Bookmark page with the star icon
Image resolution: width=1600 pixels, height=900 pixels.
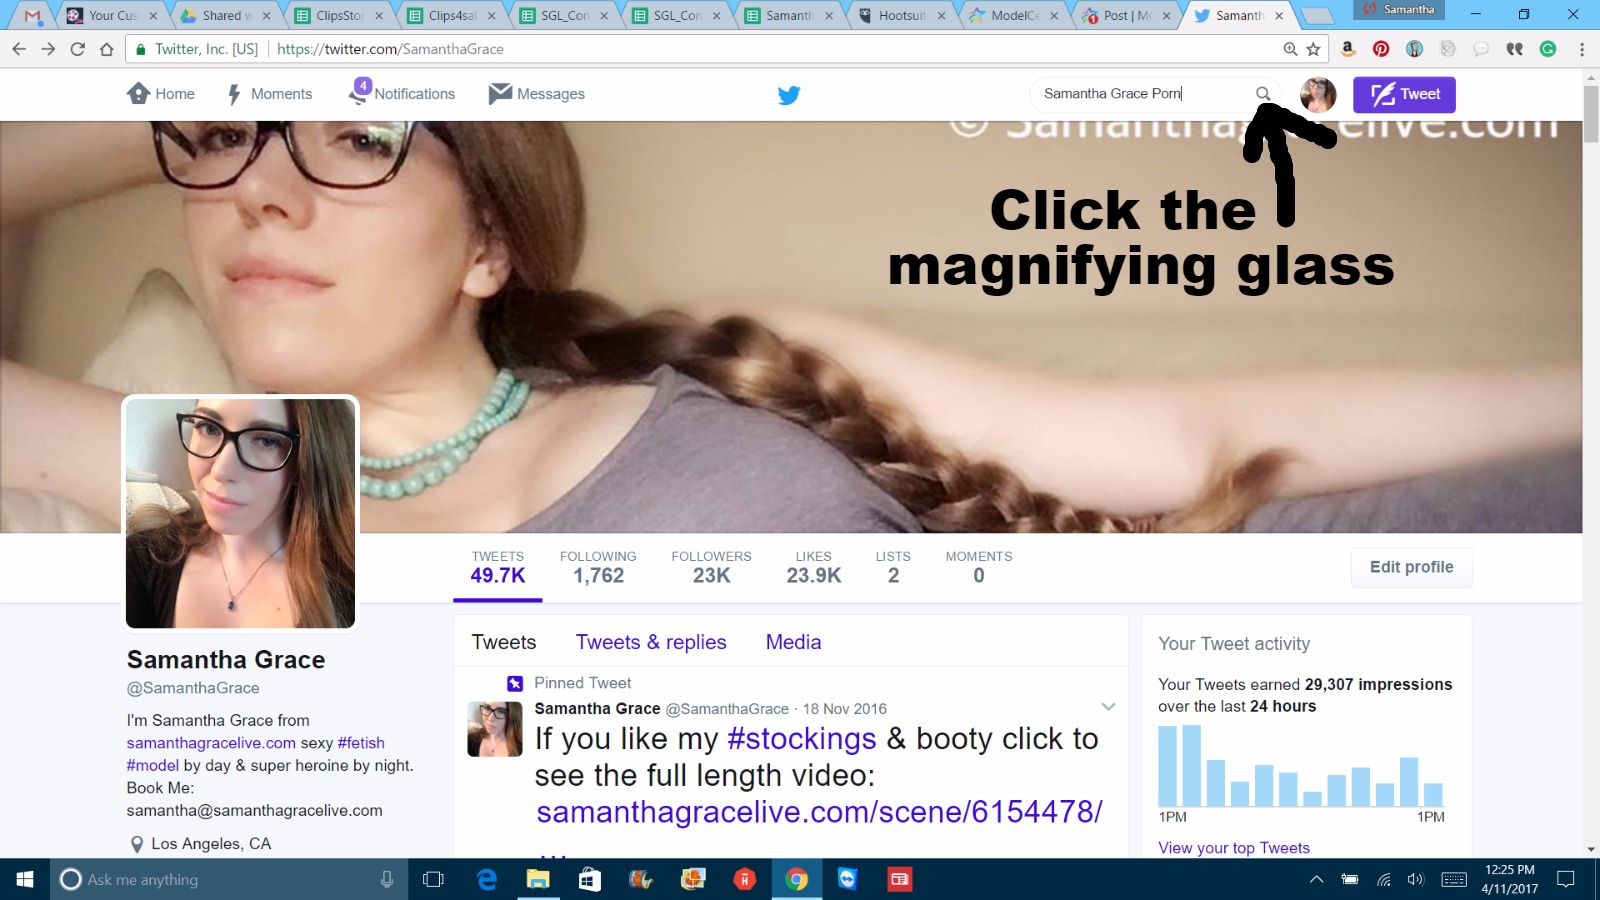click(x=1313, y=49)
